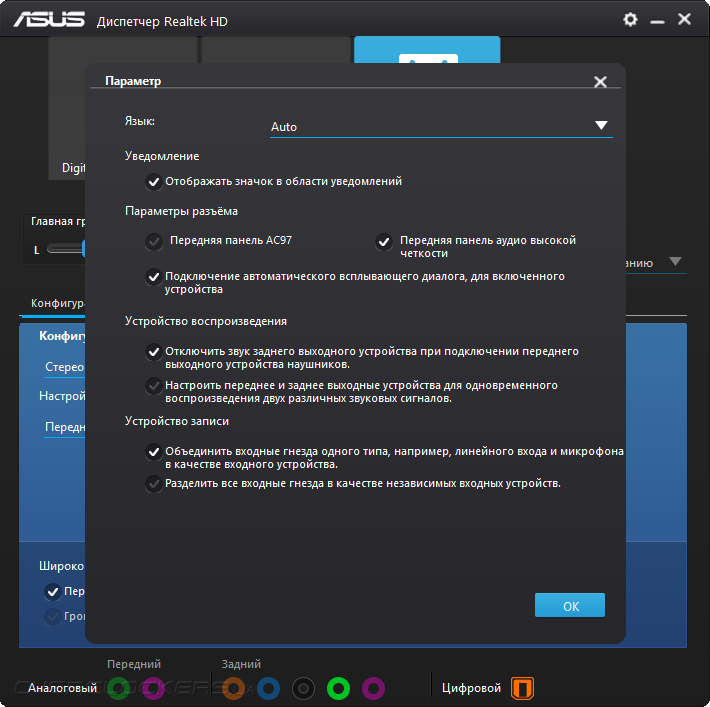The image size is (710, 707).
Task: Click the rear green analog jack
Action: tap(338, 688)
